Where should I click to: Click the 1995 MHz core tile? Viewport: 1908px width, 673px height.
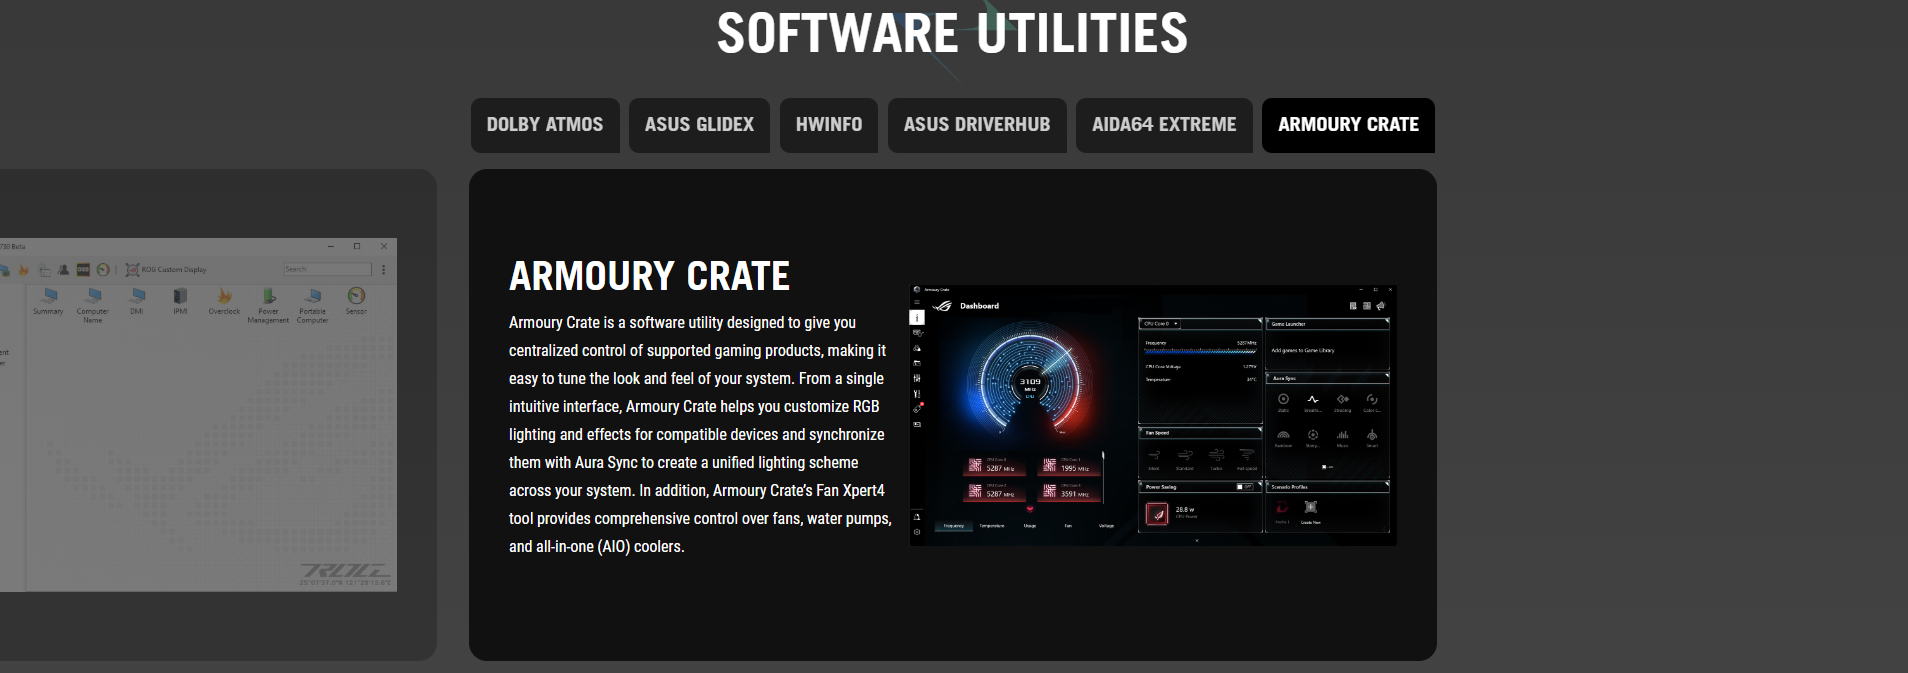point(1070,465)
